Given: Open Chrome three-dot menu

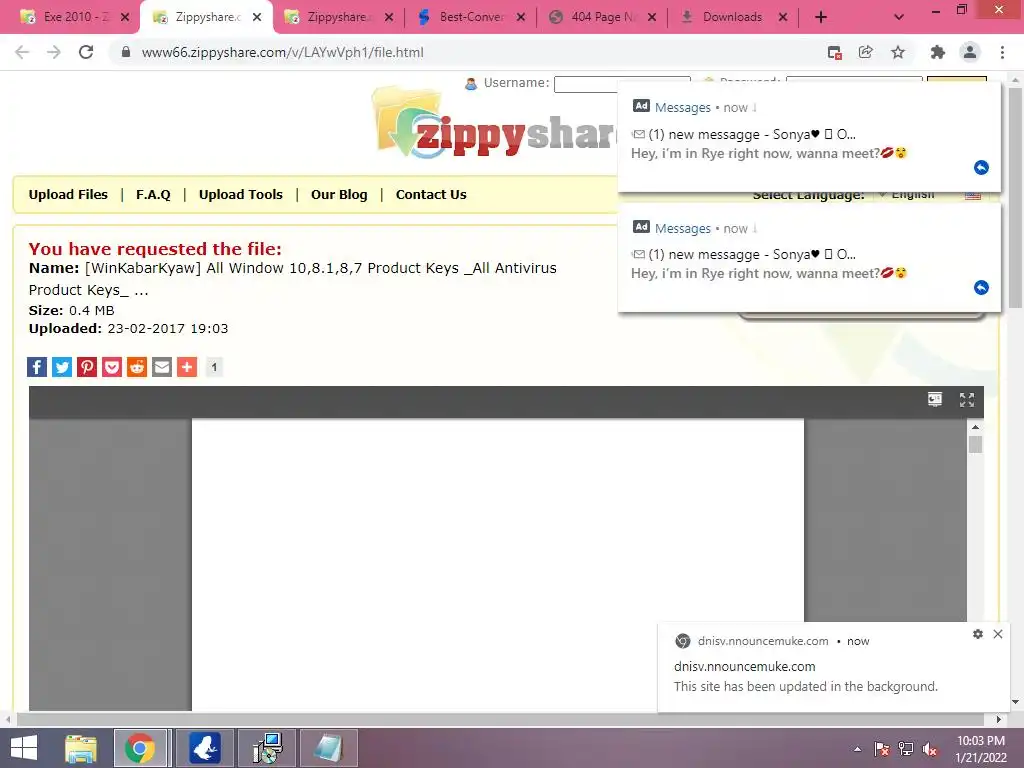Looking at the screenshot, I should click(1002, 52).
